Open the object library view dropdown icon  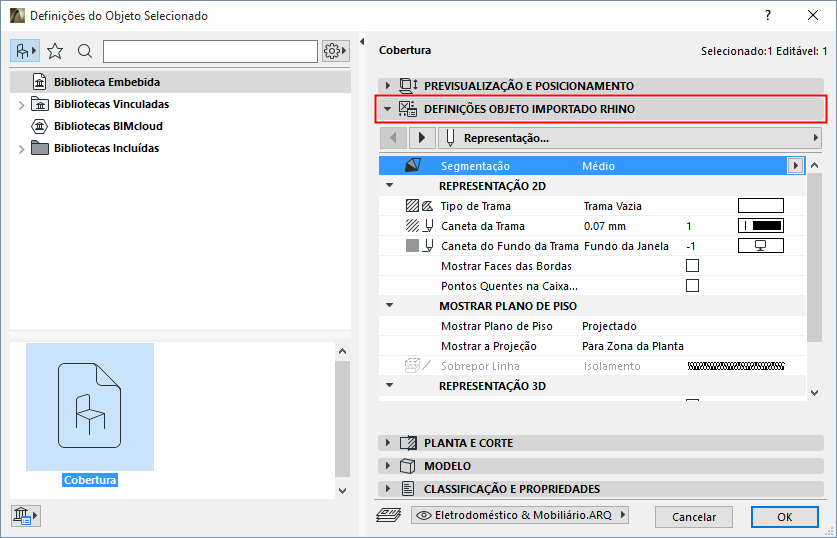pos(25,51)
